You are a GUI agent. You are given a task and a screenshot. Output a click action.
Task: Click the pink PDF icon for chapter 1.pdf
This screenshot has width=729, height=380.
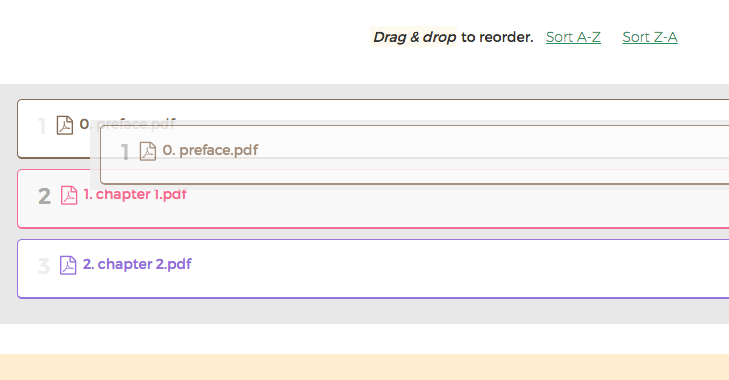(69, 195)
